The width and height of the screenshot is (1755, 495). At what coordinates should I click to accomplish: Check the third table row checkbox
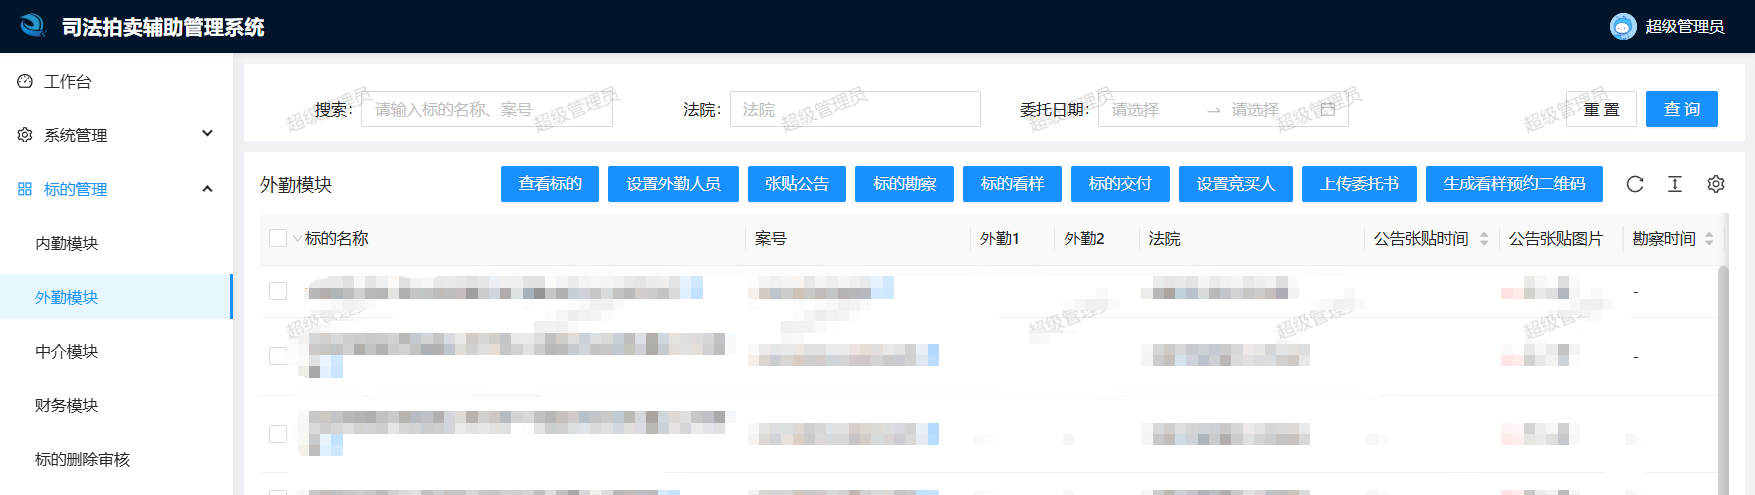pyautogui.click(x=278, y=434)
